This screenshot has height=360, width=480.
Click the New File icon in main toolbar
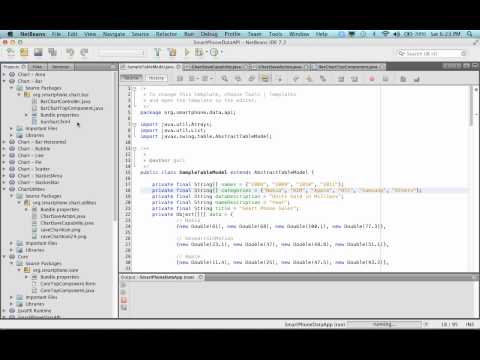(10, 52)
